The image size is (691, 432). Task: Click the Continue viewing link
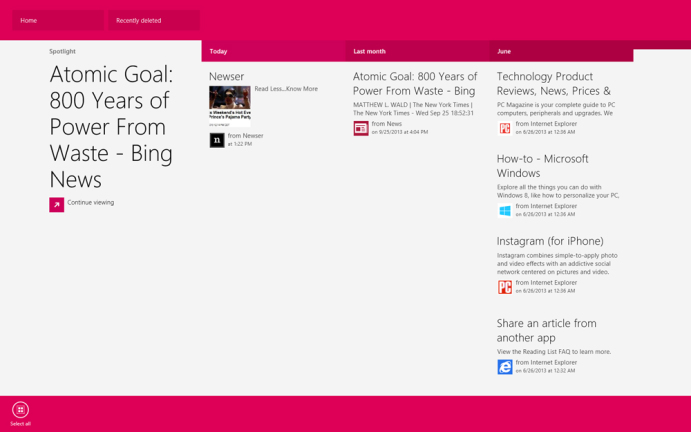[x=91, y=203]
